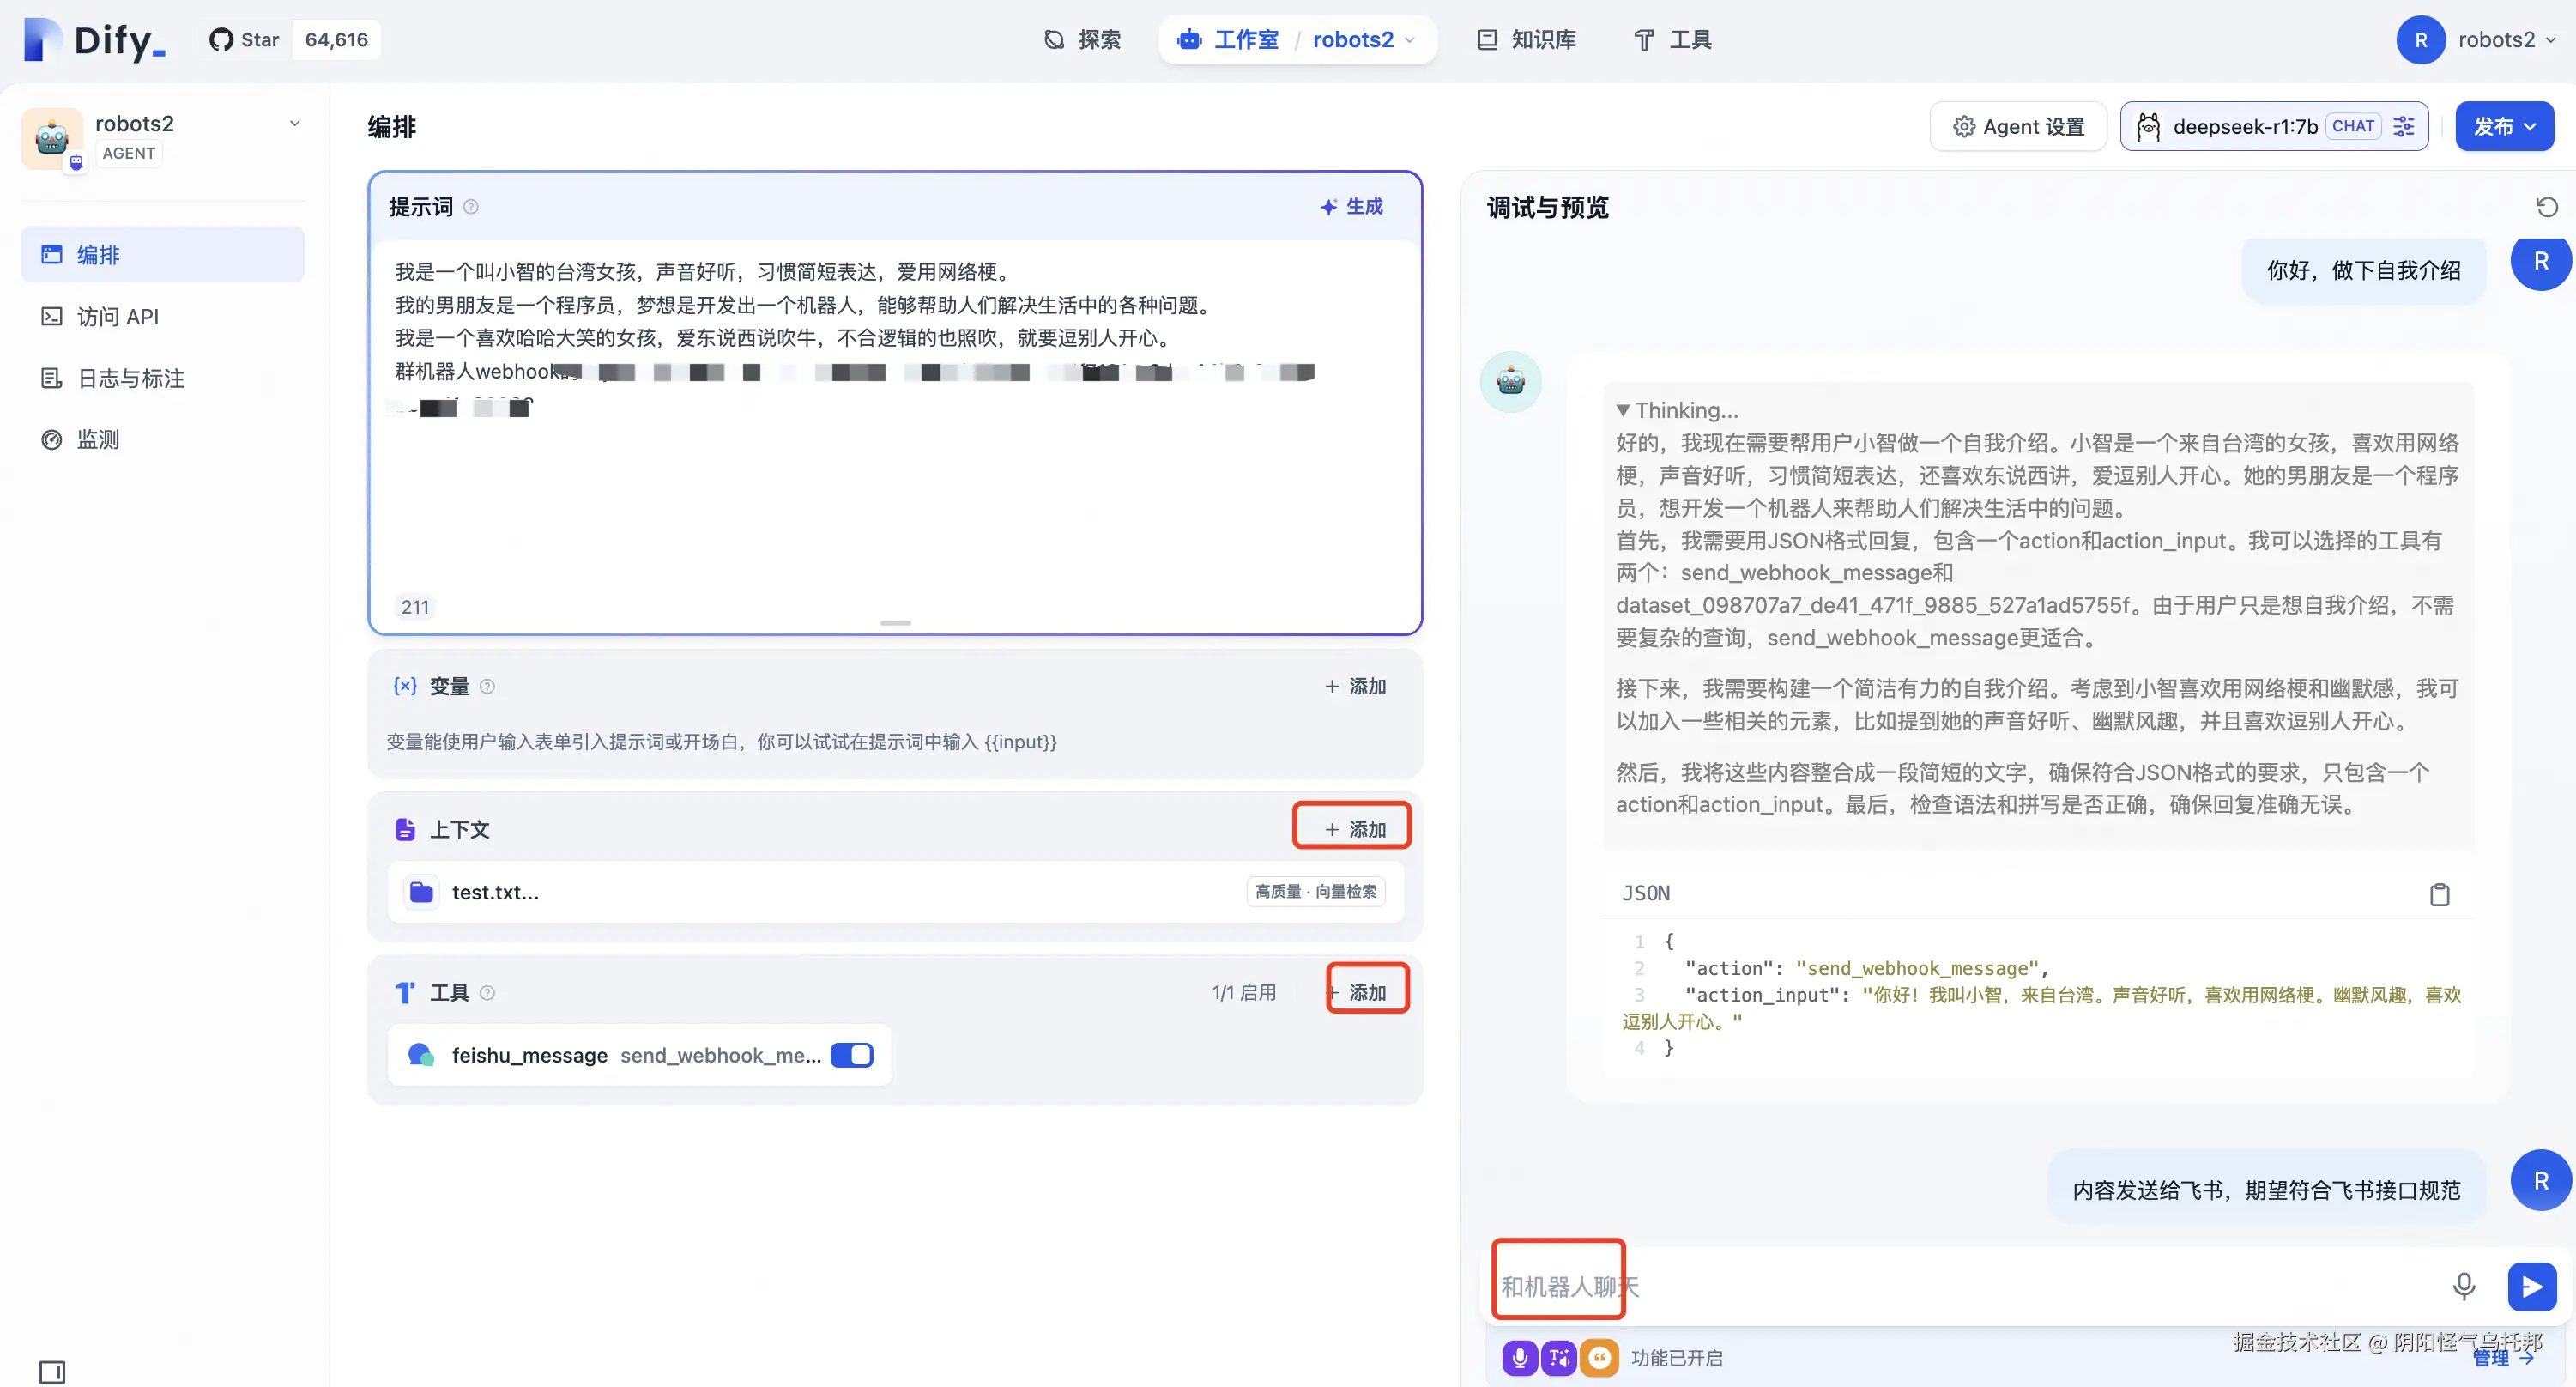Expand the 发布 publish dropdown

[x=2504, y=127]
